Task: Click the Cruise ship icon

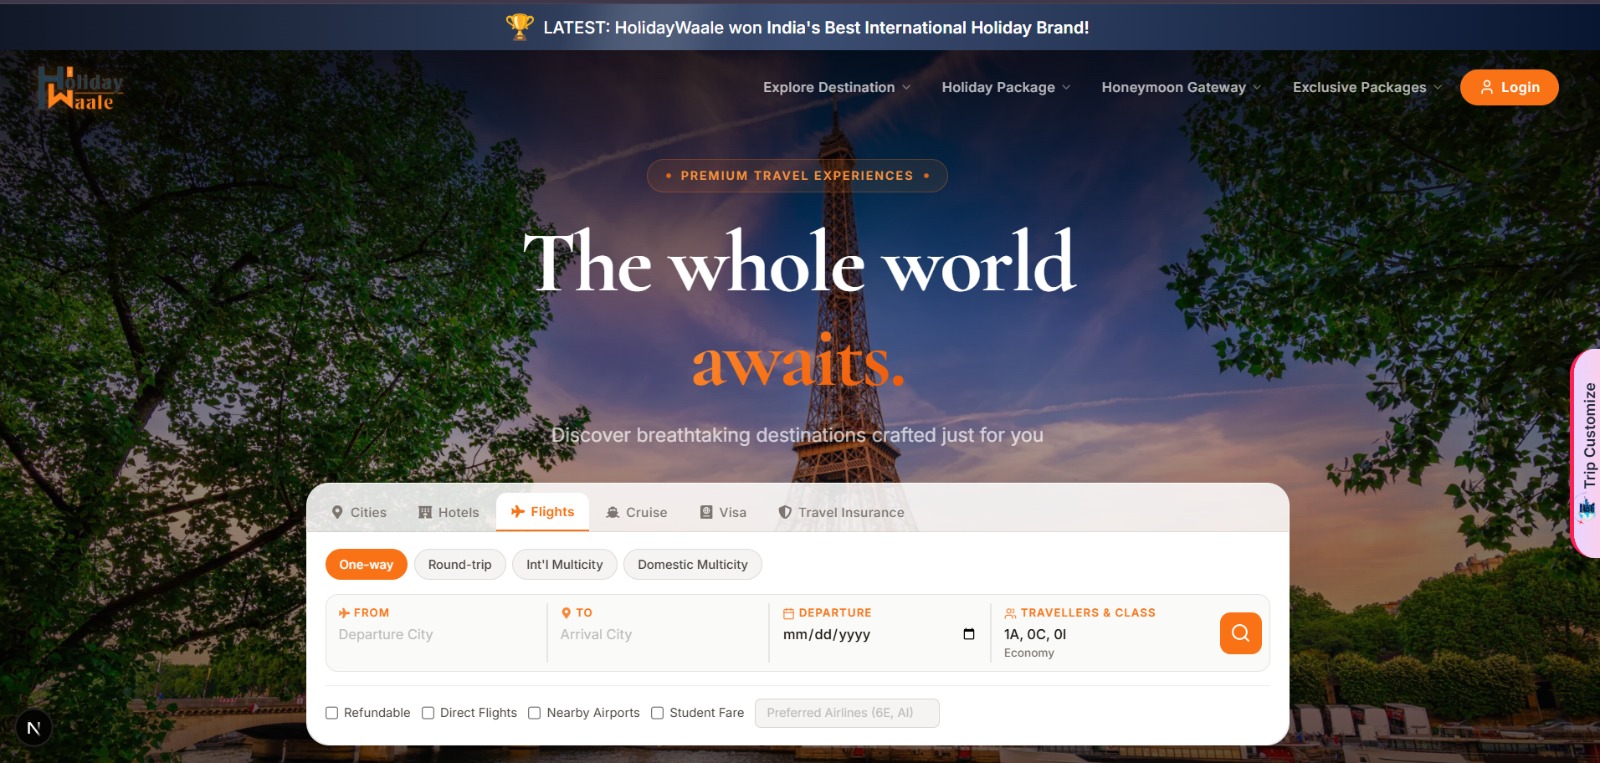Action: click(613, 512)
